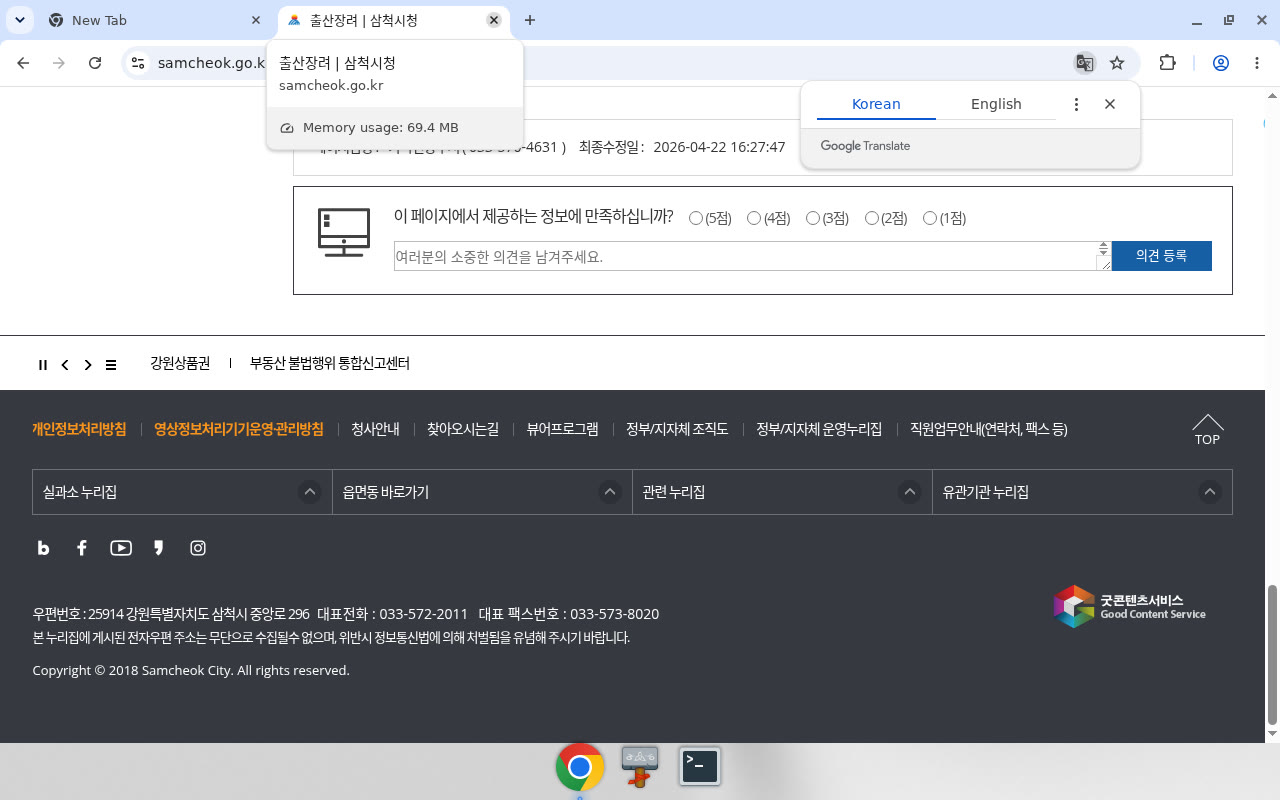
Task: Pause the banner rotation
Action: [x=42, y=365]
